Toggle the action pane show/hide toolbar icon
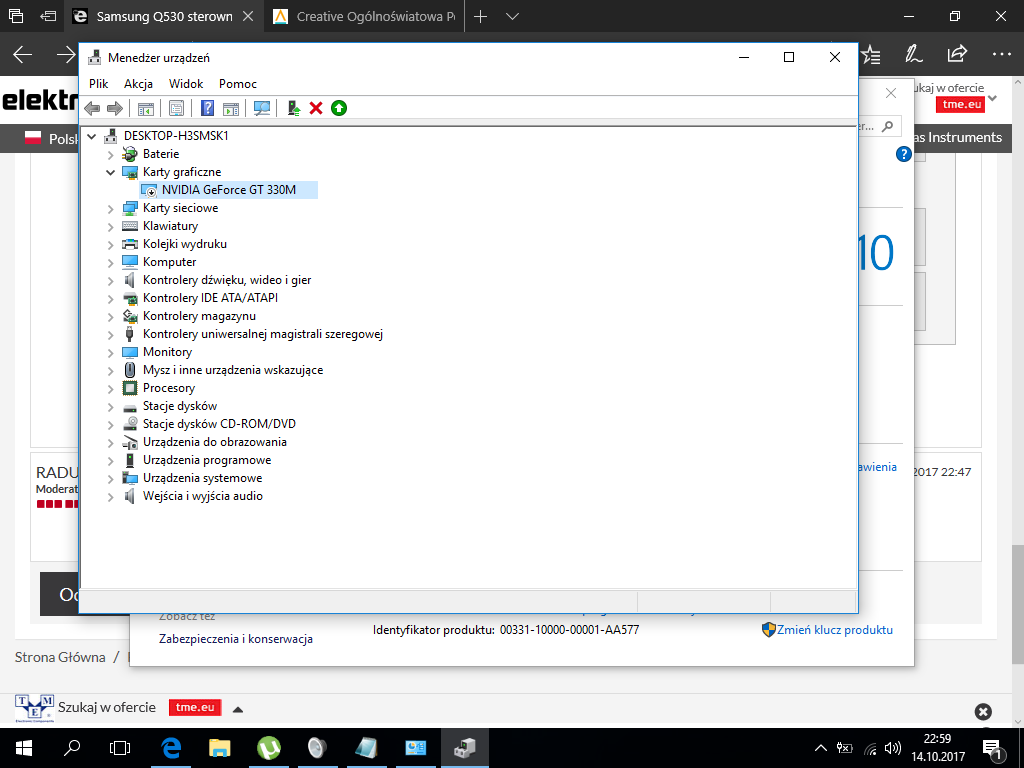 (x=231, y=108)
